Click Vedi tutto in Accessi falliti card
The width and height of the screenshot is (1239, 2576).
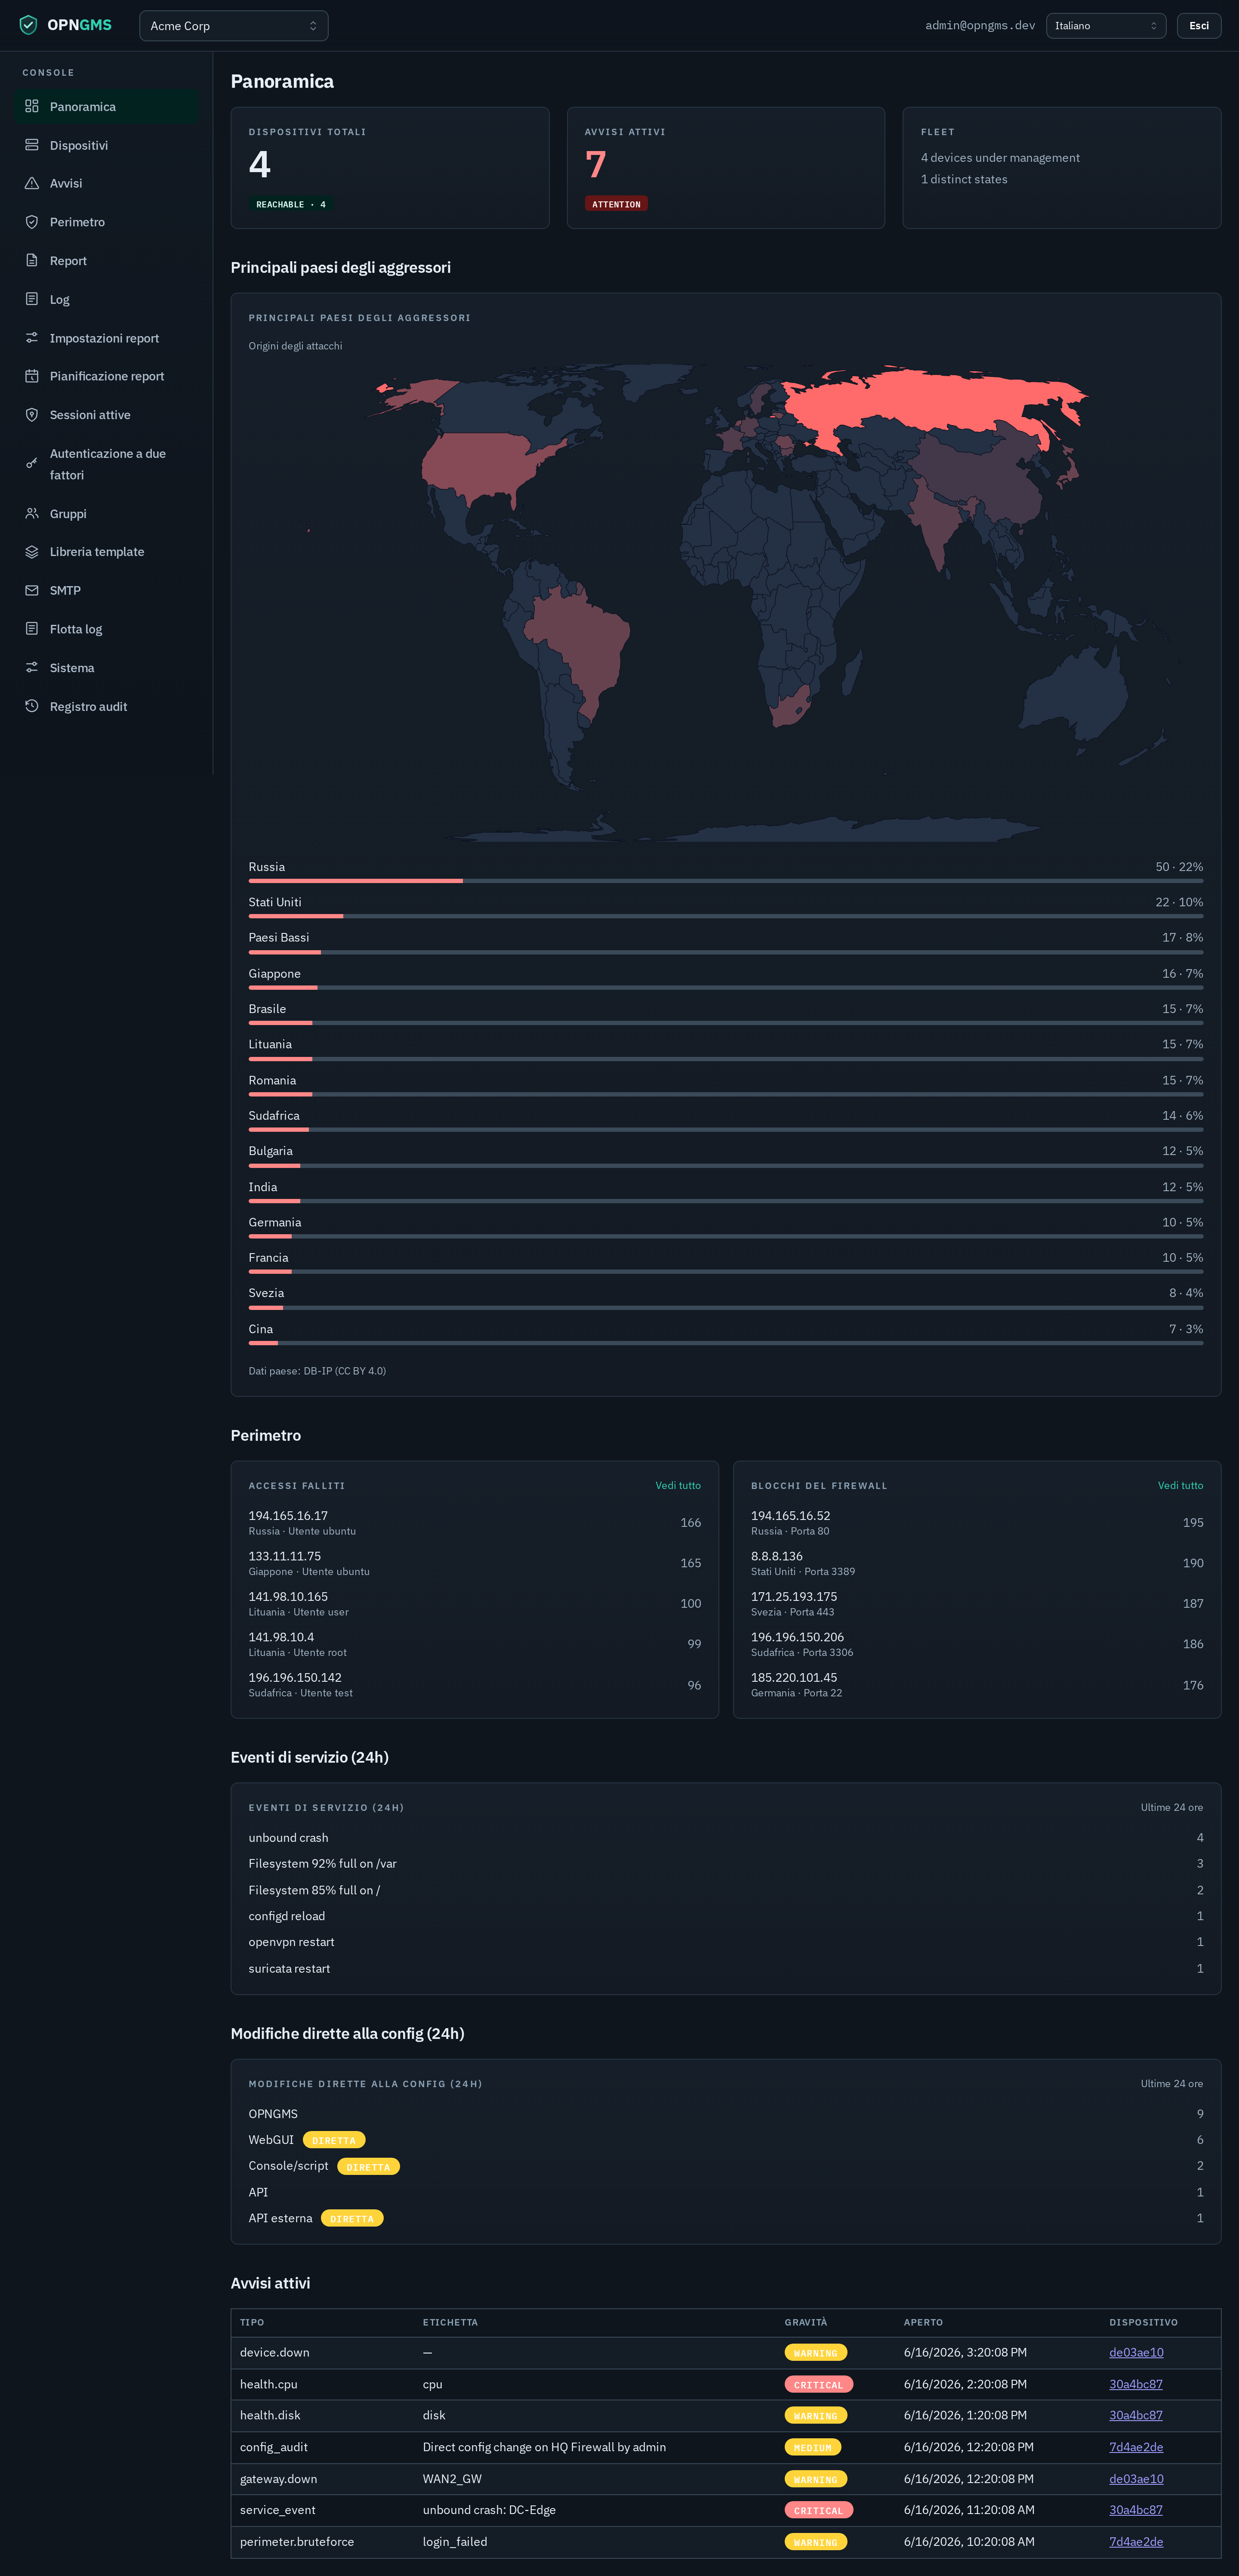678,1485
